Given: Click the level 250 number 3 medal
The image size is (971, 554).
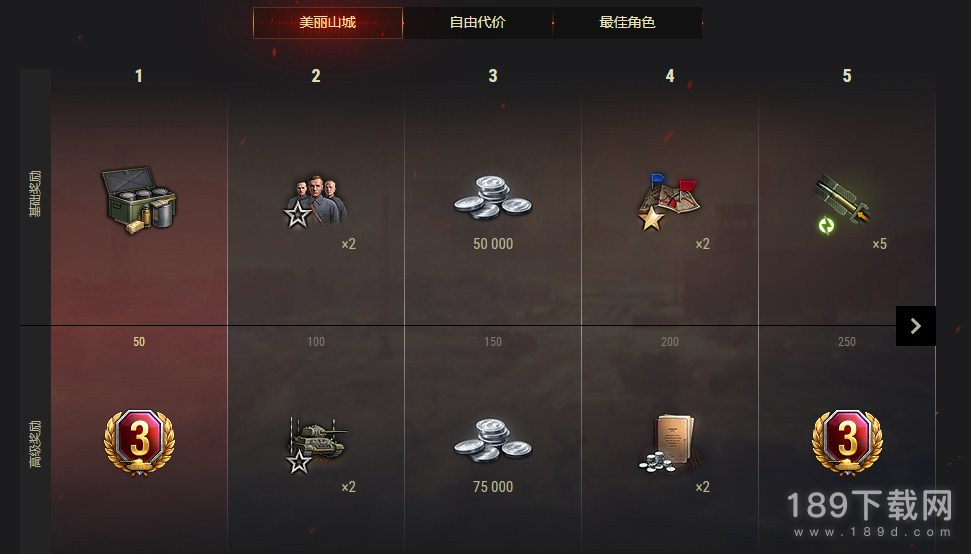Looking at the screenshot, I should [847, 442].
